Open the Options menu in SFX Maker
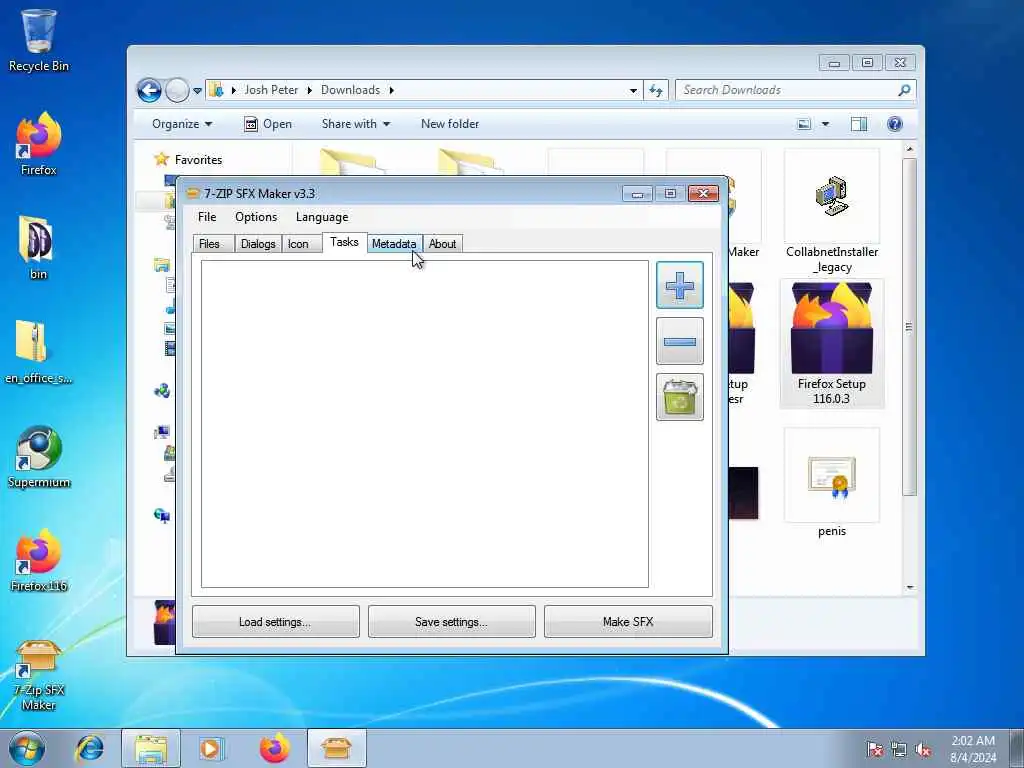 pyautogui.click(x=256, y=217)
